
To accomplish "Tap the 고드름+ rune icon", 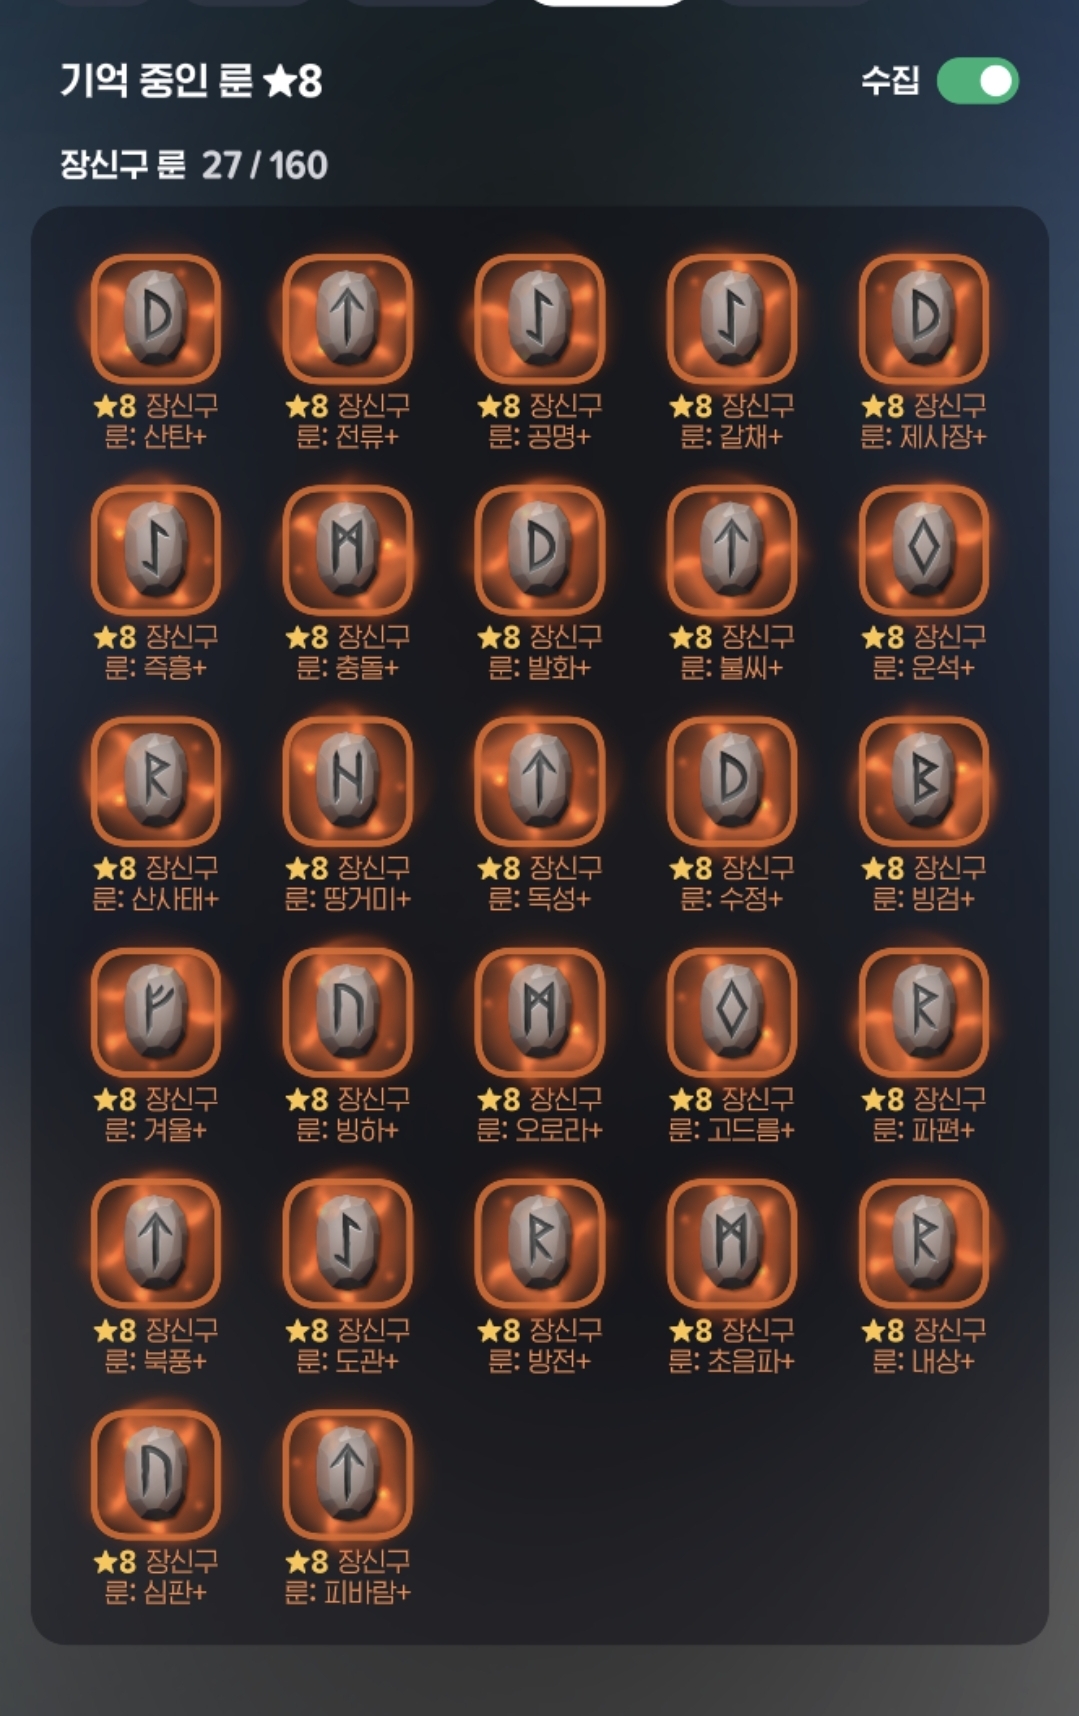I will click(732, 1011).
